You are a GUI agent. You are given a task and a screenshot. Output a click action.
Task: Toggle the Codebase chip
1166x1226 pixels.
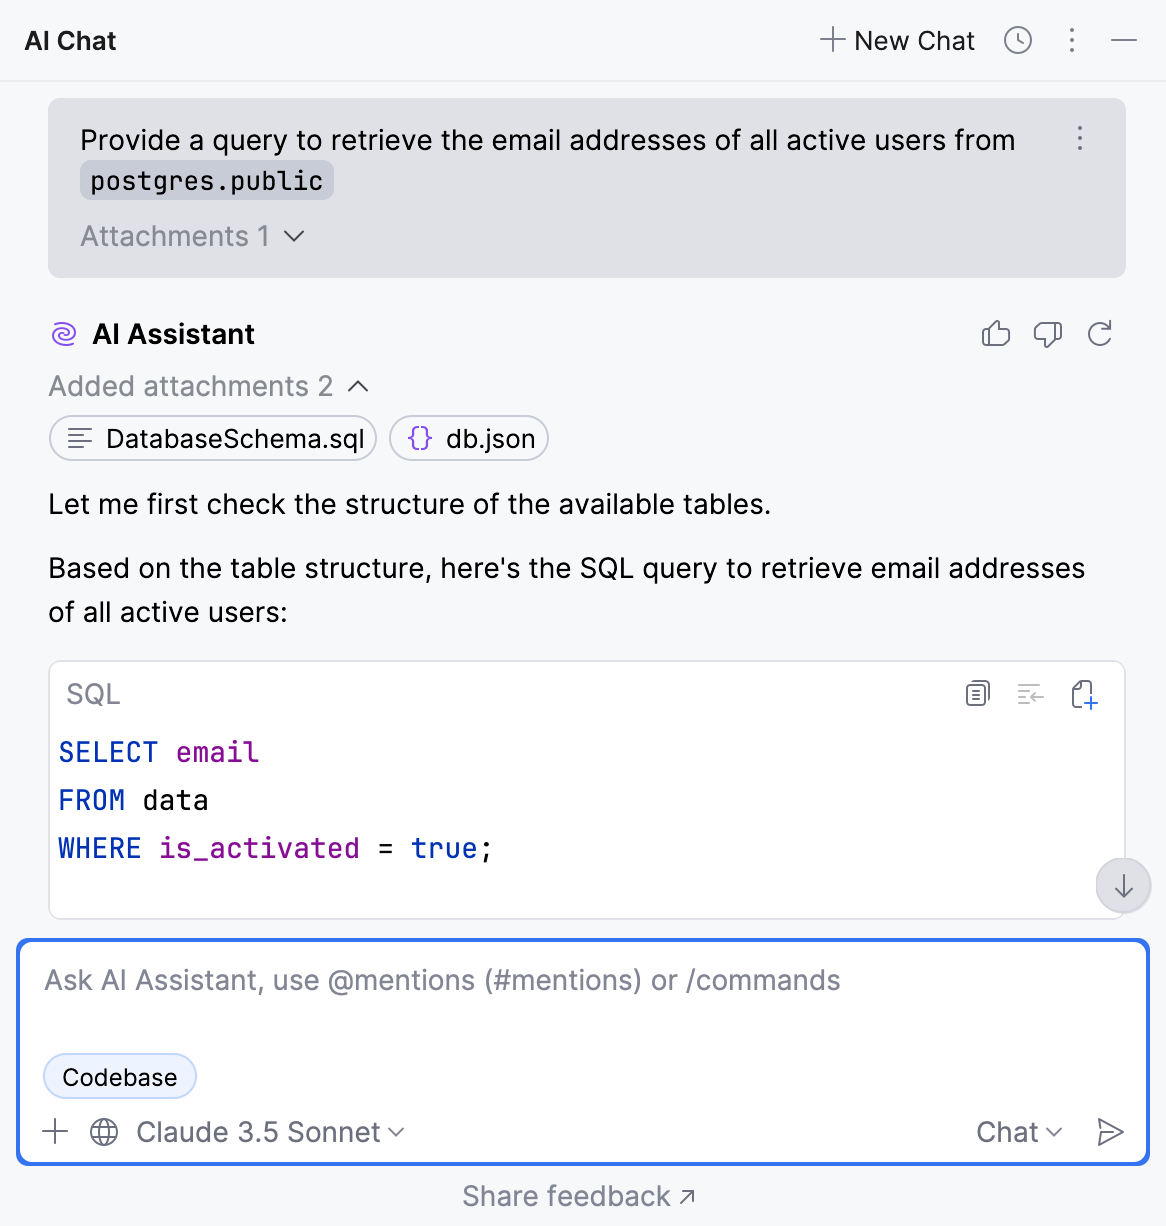click(x=120, y=1077)
